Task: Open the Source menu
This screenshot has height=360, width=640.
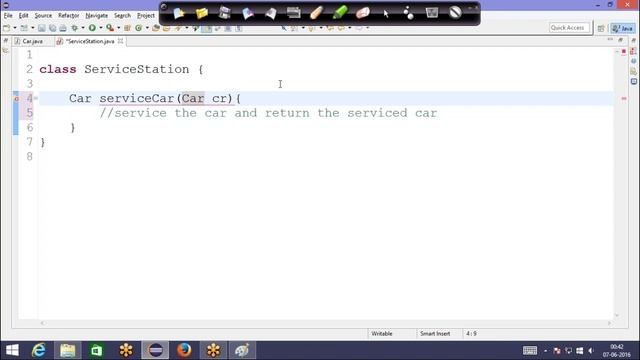Action: pos(43,16)
